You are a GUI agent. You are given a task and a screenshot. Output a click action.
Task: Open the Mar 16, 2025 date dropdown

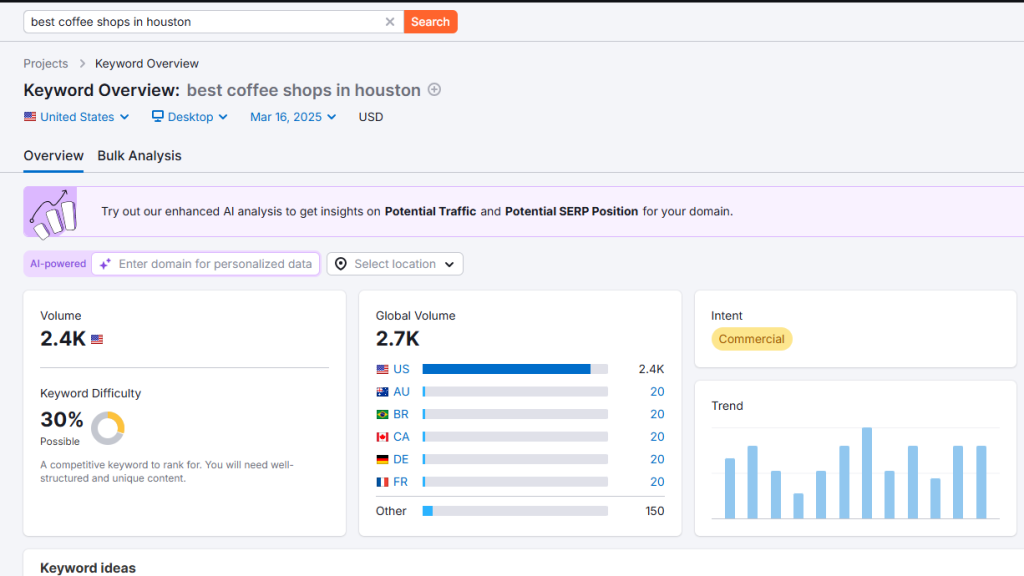click(295, 117)
